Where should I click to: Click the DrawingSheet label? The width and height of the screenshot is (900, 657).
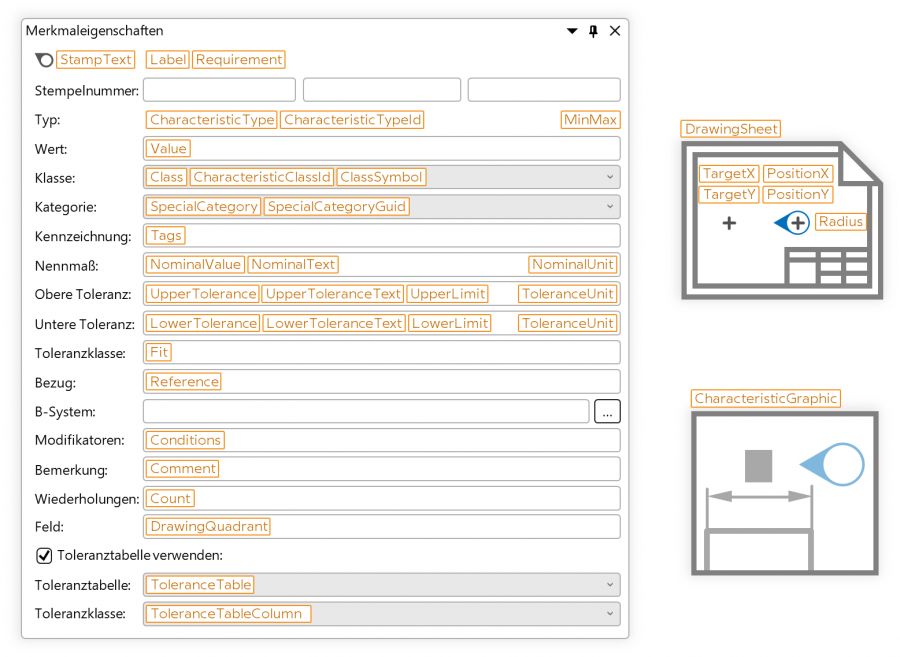(x=731, y=129)
